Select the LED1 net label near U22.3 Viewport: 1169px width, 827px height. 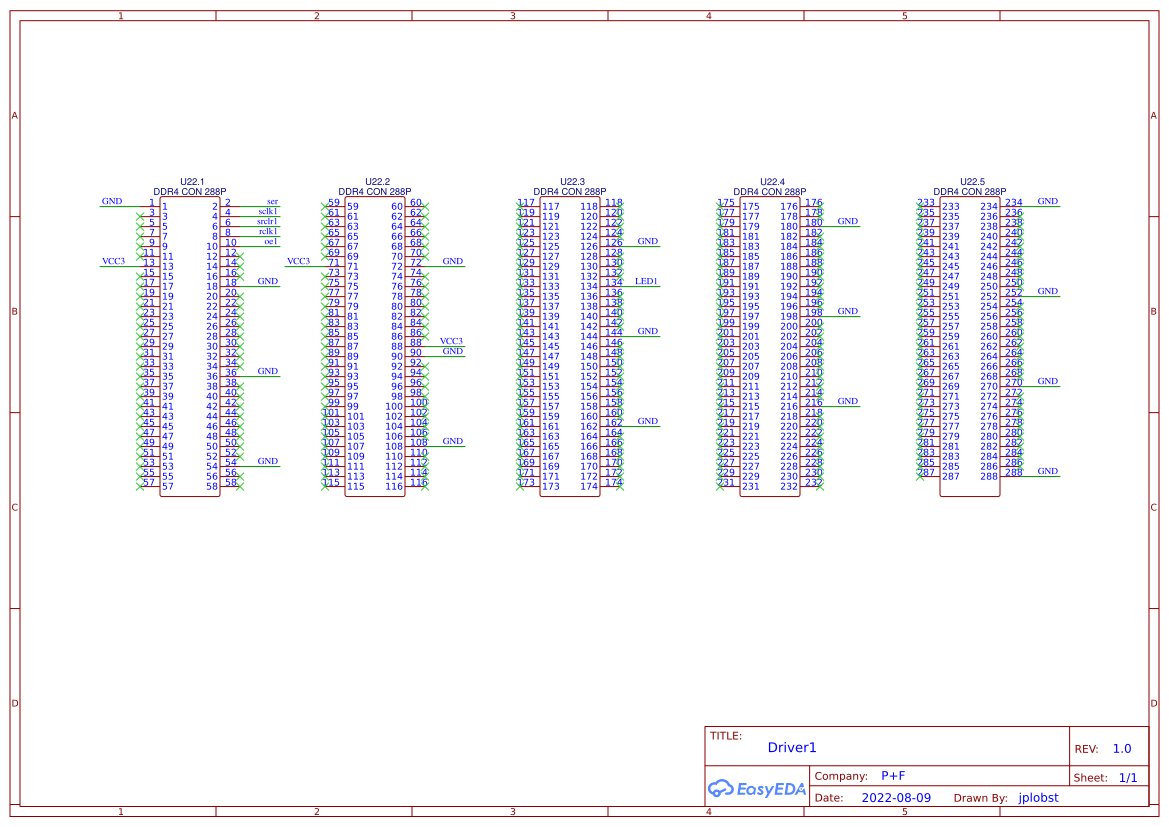tap(647, 281)
